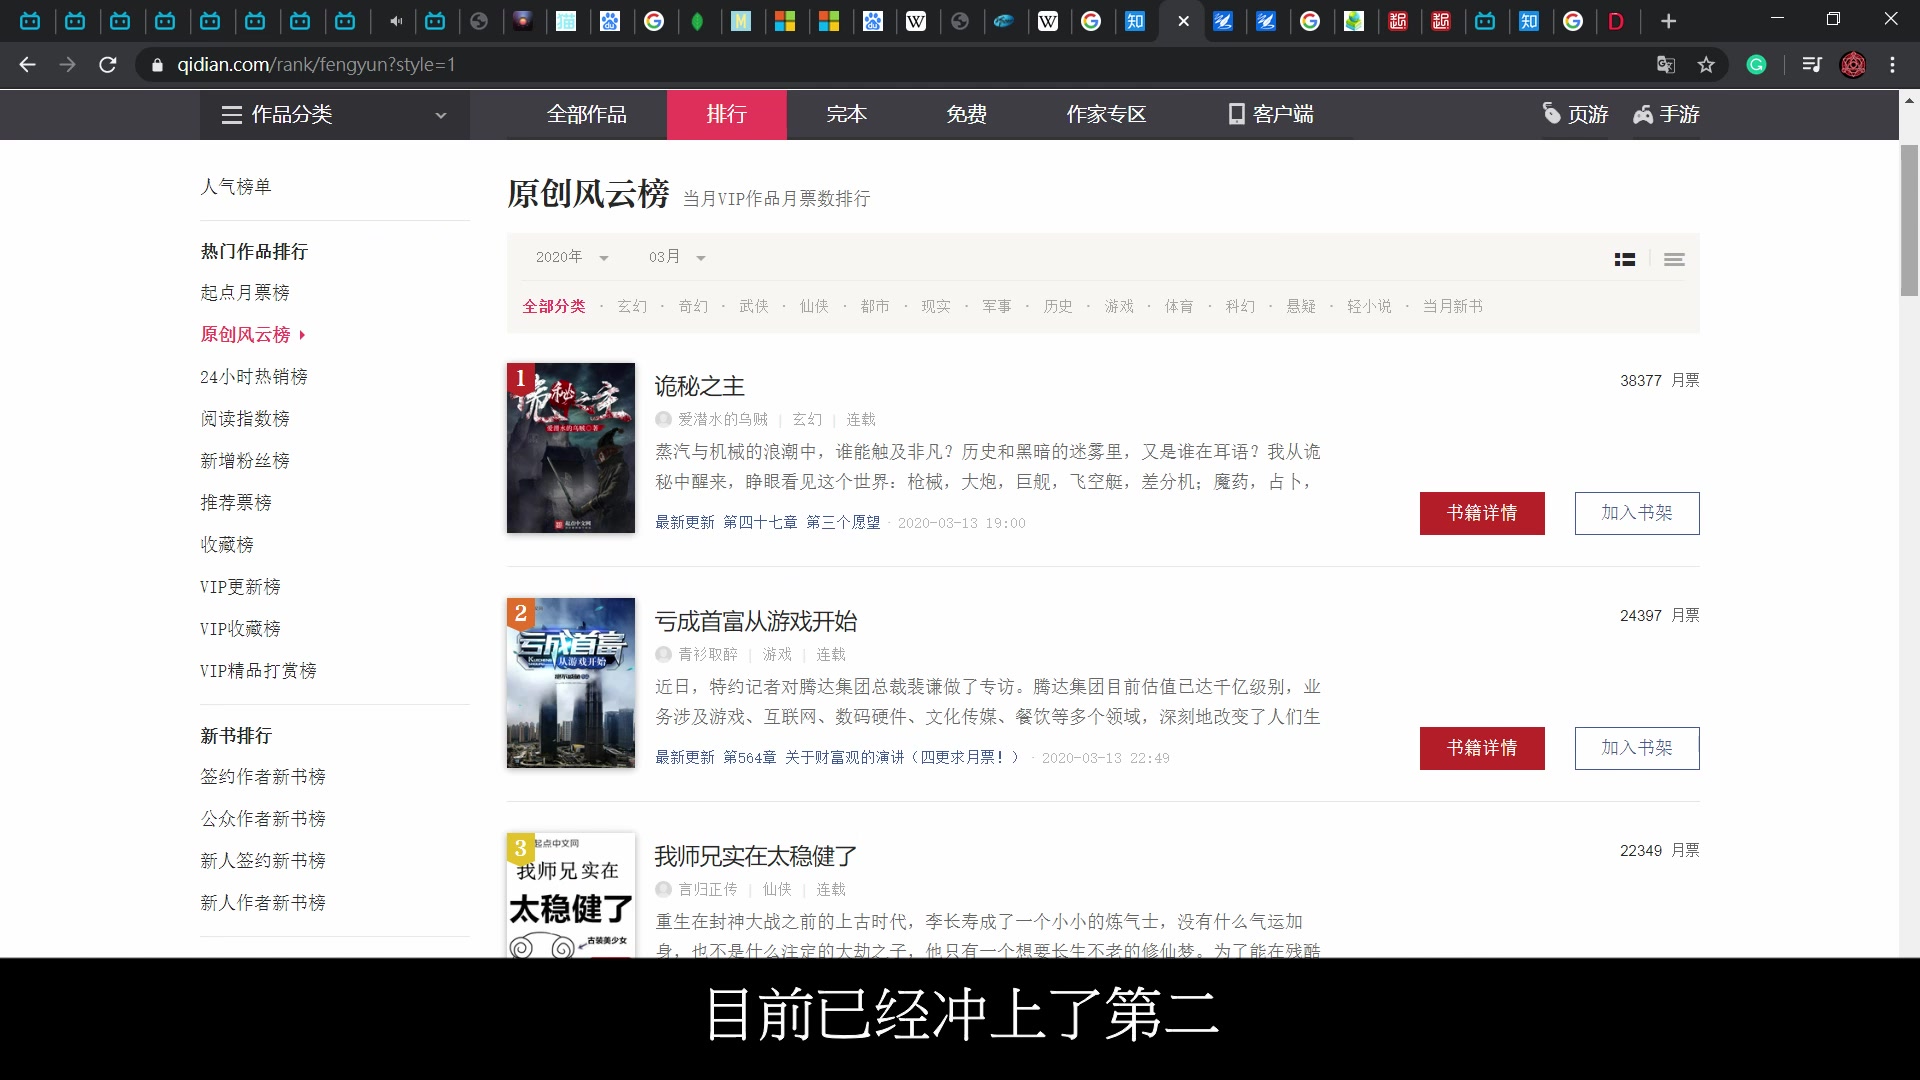Screen dimensions: 1920x1080
Task: Select the 仙侠 genre filter tab
Action: click(812, 306)
